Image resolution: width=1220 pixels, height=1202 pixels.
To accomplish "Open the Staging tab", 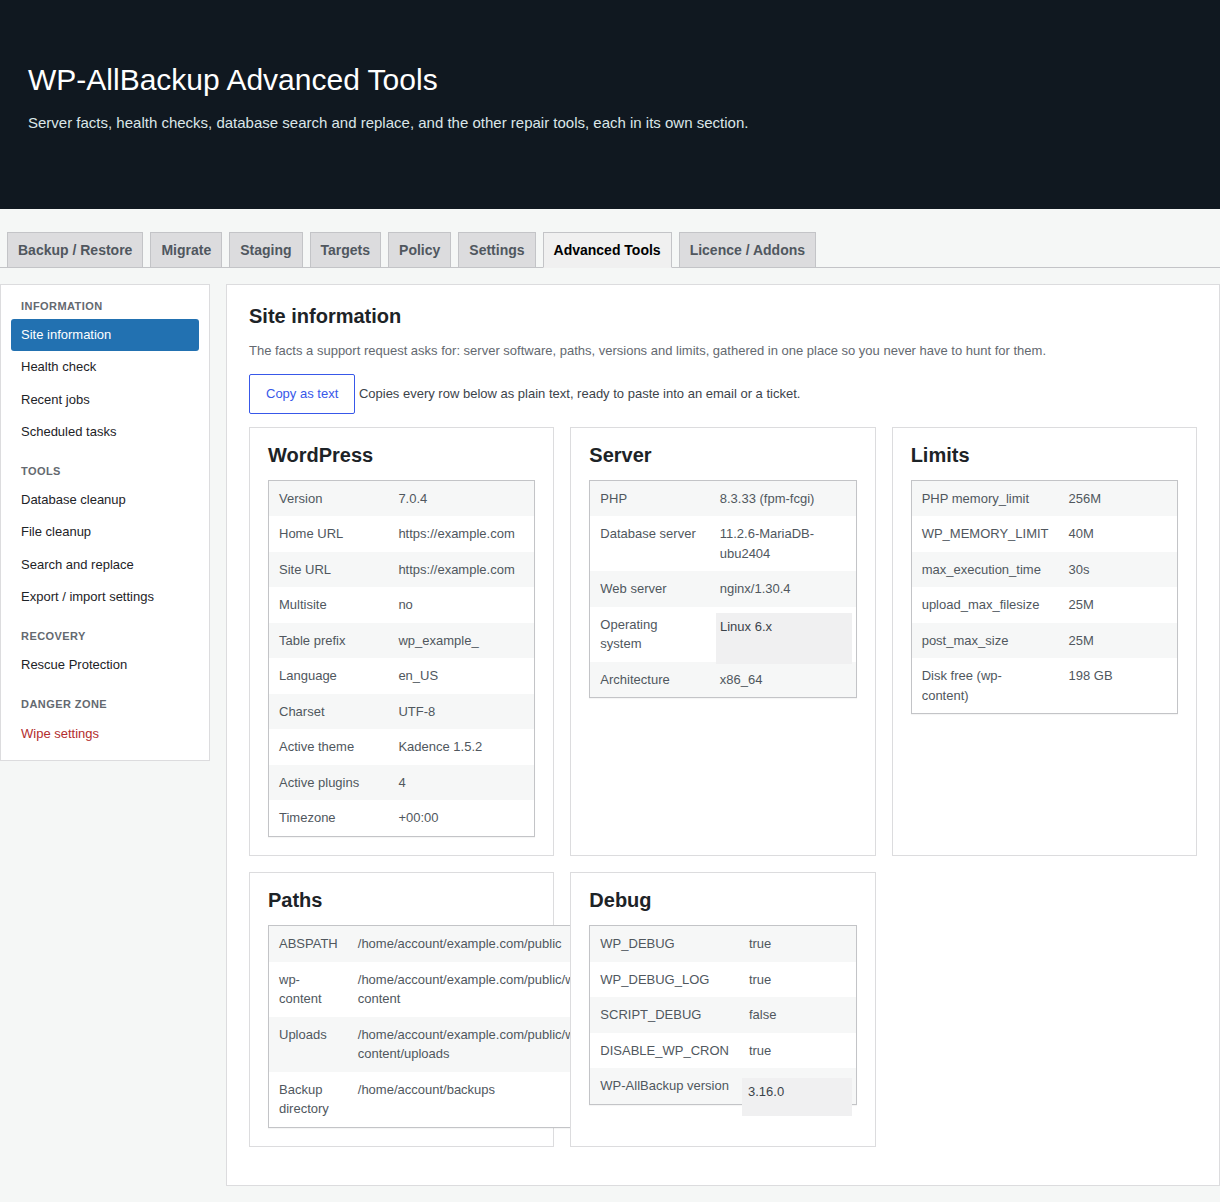I will tap(266, 250).
